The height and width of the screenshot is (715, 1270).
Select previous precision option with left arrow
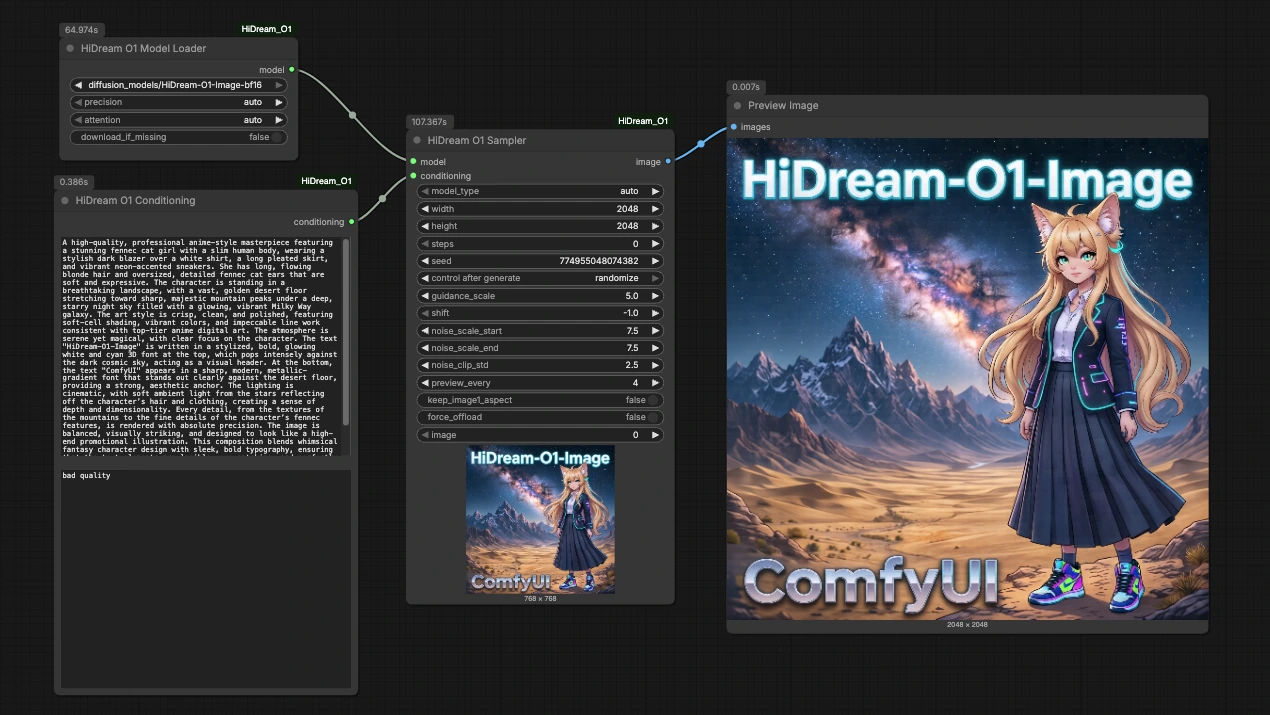coord(78,102)
